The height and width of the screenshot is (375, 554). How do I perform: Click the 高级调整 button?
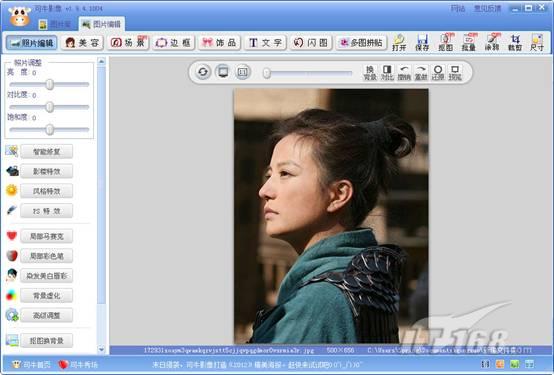47,315
